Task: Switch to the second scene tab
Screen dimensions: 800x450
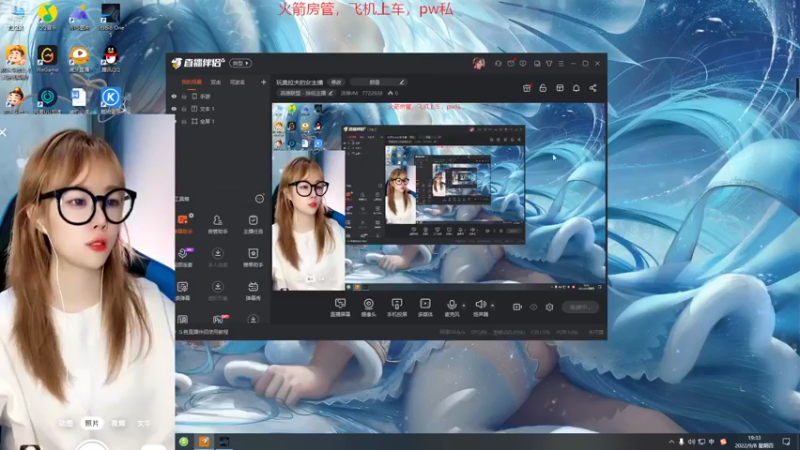Action: click(216, 82)
